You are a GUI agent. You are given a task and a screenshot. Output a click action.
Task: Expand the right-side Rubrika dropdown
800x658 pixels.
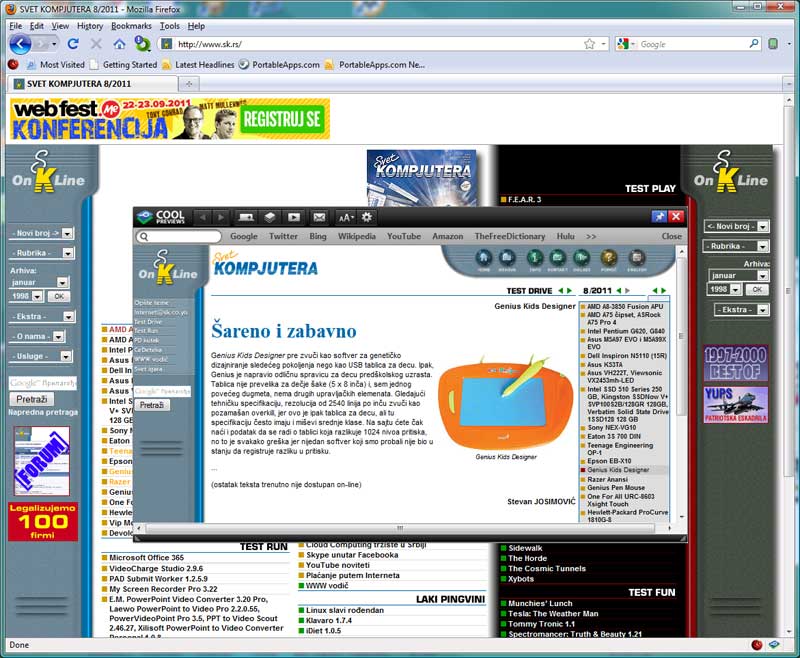[x=762, y=246]
